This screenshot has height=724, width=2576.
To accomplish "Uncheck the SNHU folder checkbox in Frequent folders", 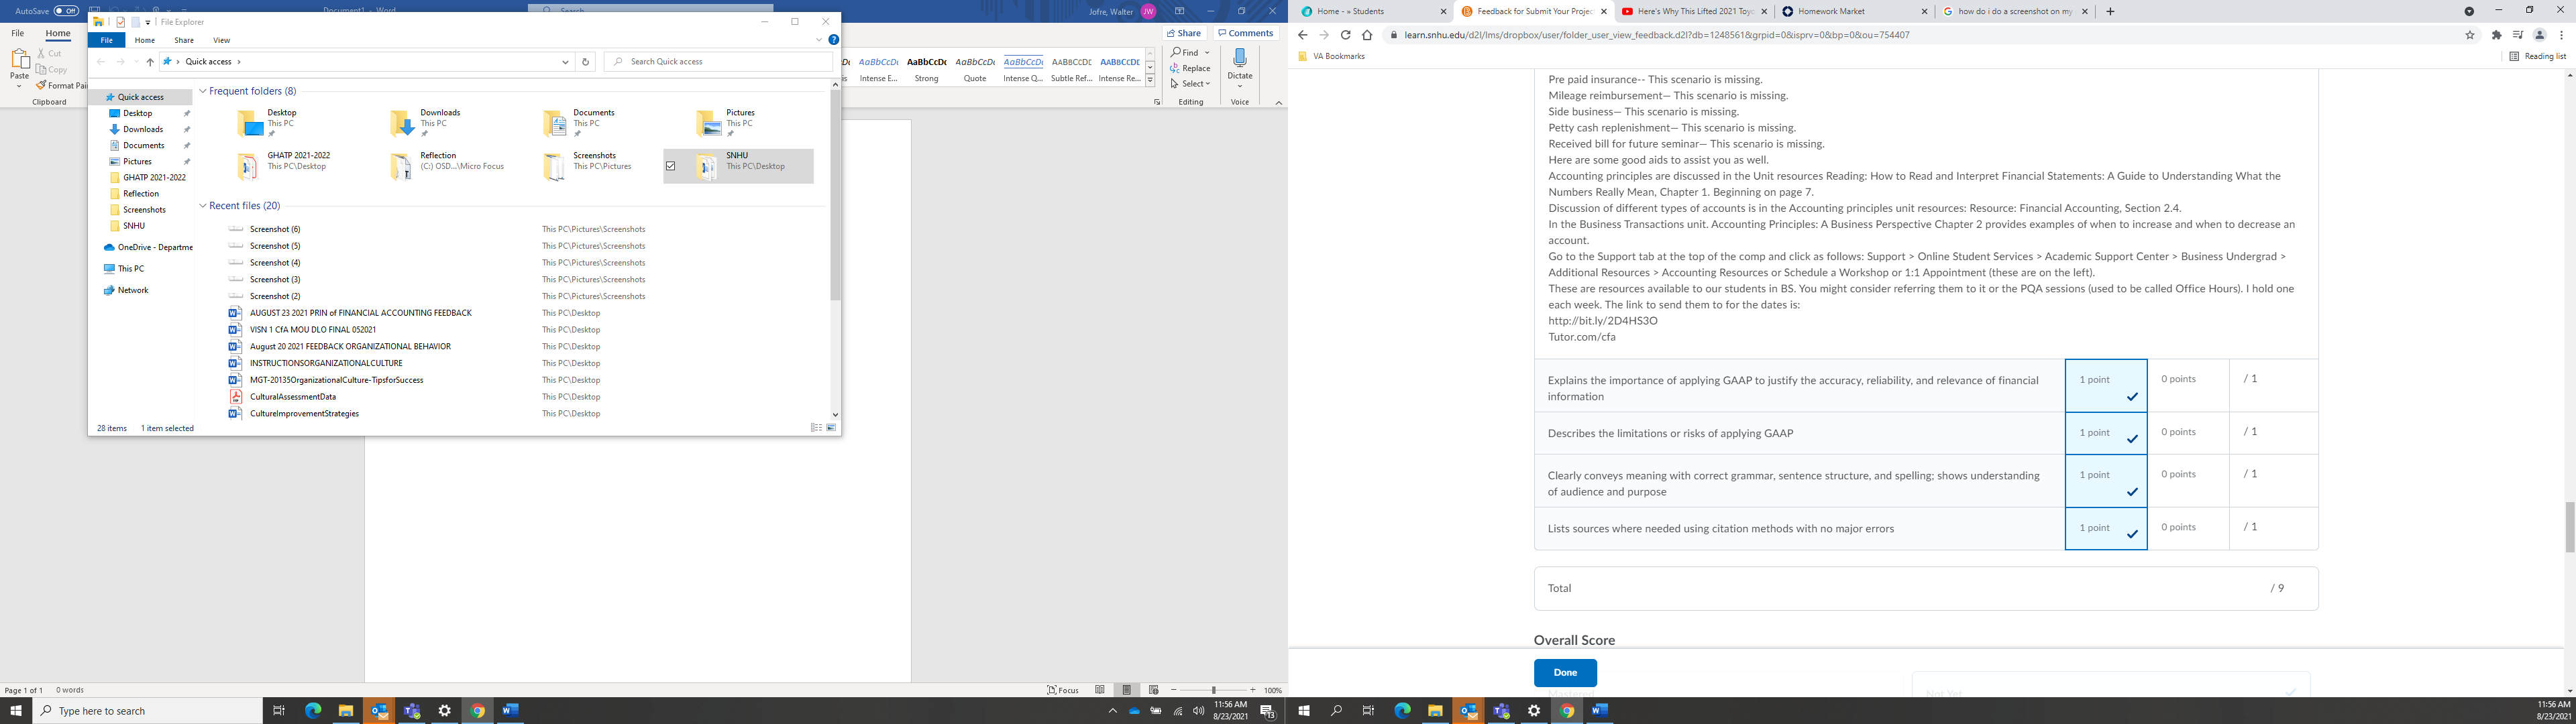I will pos(671,166).
